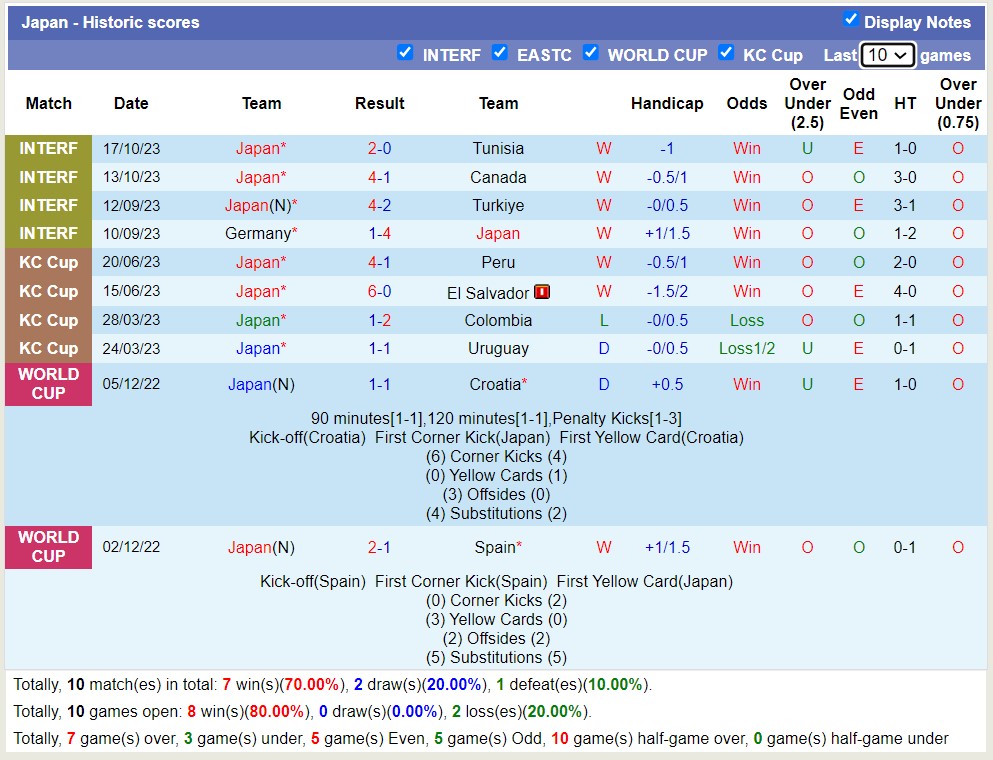Click the Handicap column header
Screen dimensions: 993x760
[667, 103]
